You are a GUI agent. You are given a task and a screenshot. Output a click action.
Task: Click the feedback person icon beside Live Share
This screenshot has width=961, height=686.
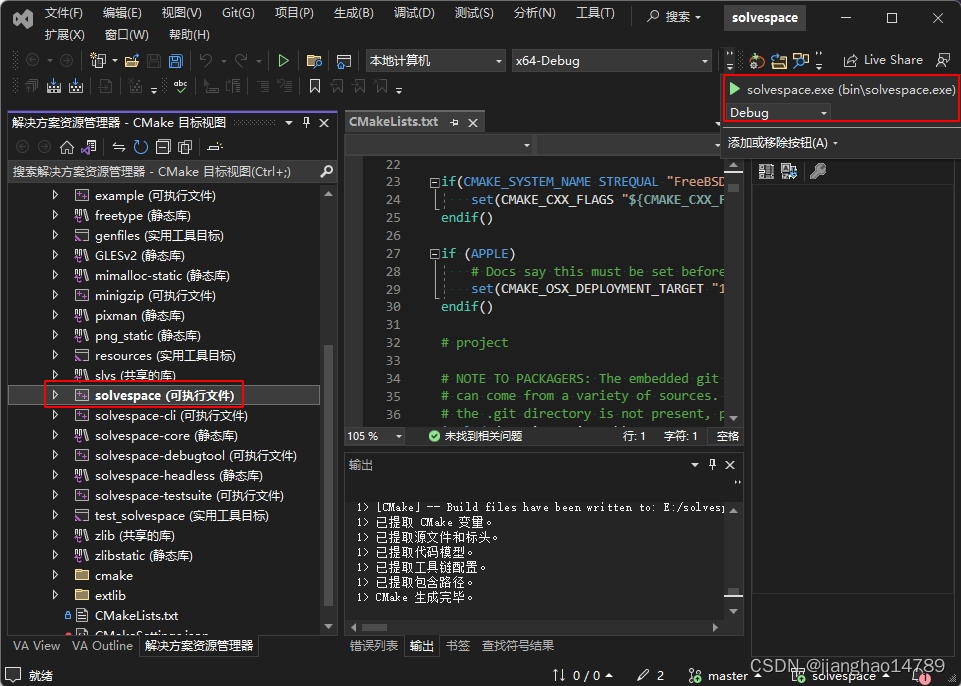[x=943, y=60]
